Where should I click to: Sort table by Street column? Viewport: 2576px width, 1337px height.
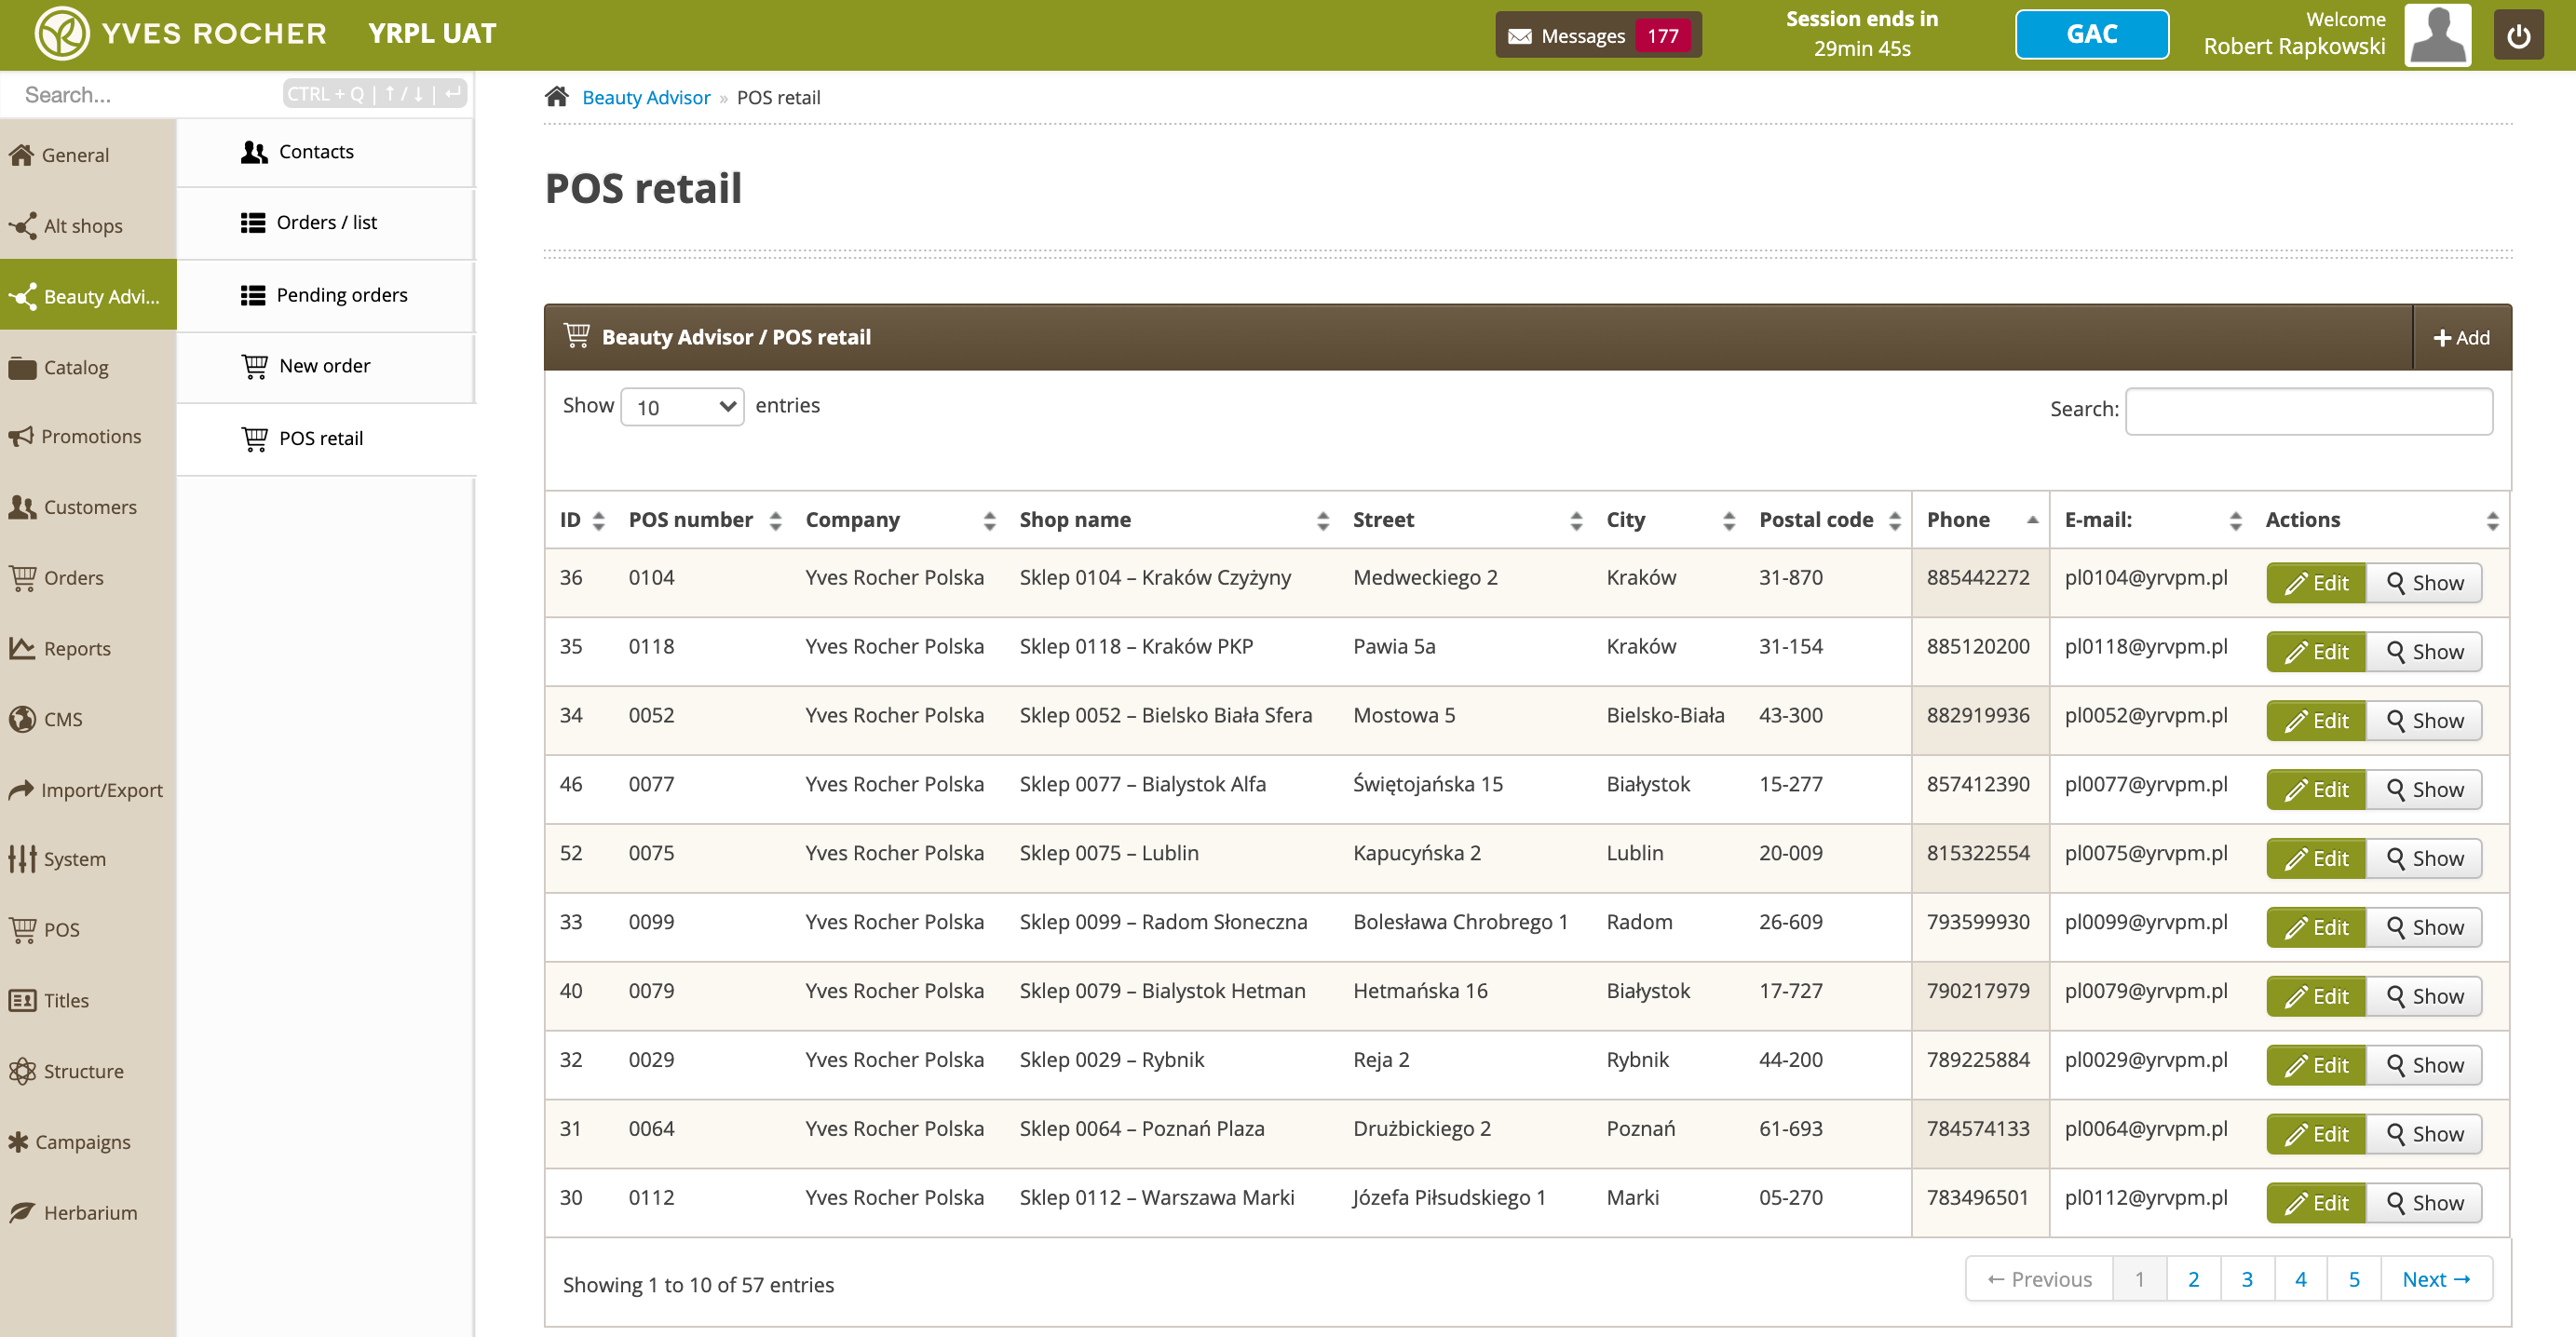tap(1467, 520)
